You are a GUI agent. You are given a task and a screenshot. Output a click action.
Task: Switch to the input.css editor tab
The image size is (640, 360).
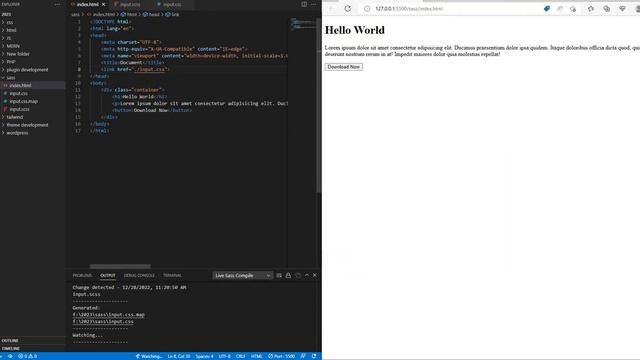click(x=172, y=4)
